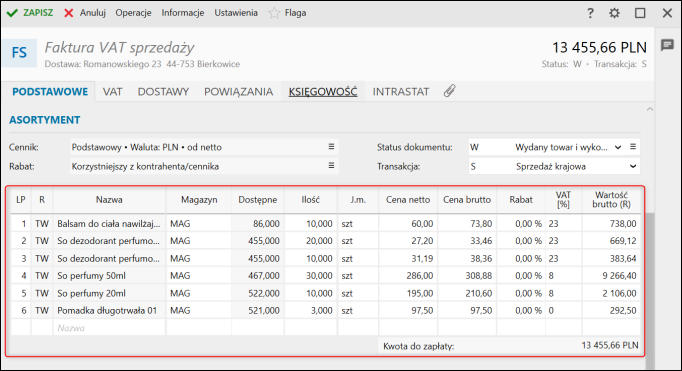Screen dimensions: 682x371
Task: Click the empty Nazwa new-row field
Action: click(x=109, y=328)
